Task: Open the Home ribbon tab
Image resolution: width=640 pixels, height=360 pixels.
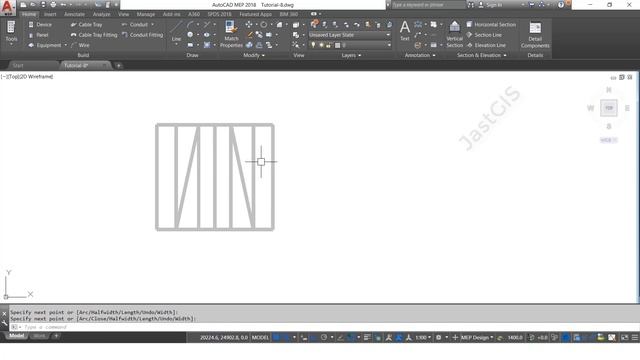Action: click(x=29, y=14)
